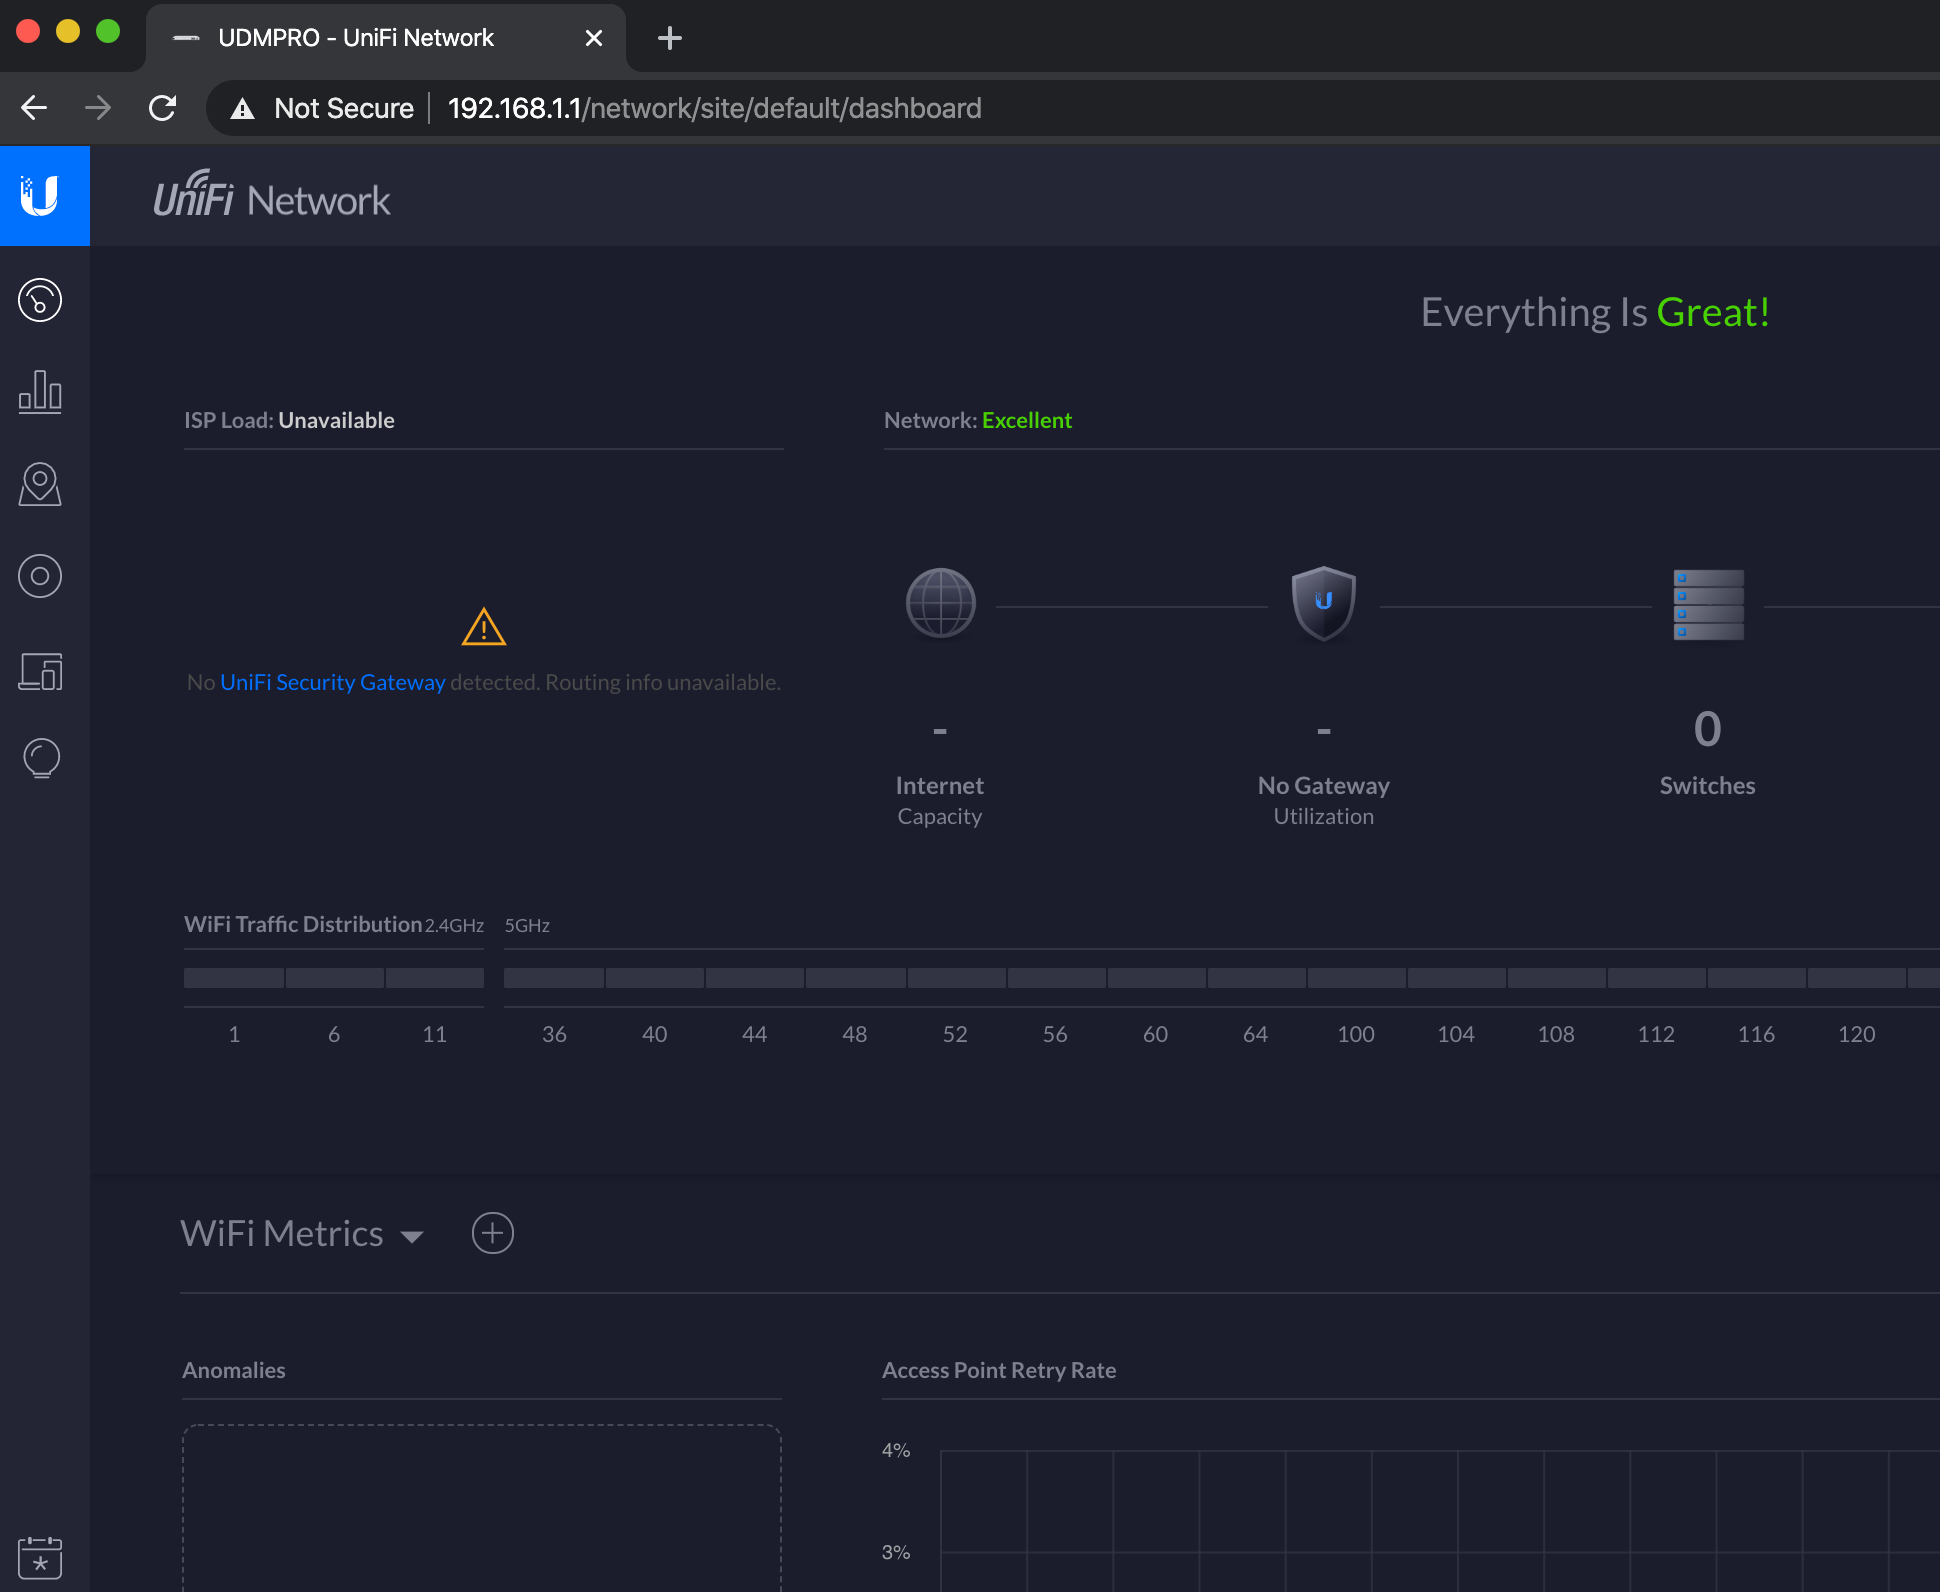The image size is (1940, 1592).
Task: Follow the UniFi Security Gateway link
Action: (x=332, y=682)
